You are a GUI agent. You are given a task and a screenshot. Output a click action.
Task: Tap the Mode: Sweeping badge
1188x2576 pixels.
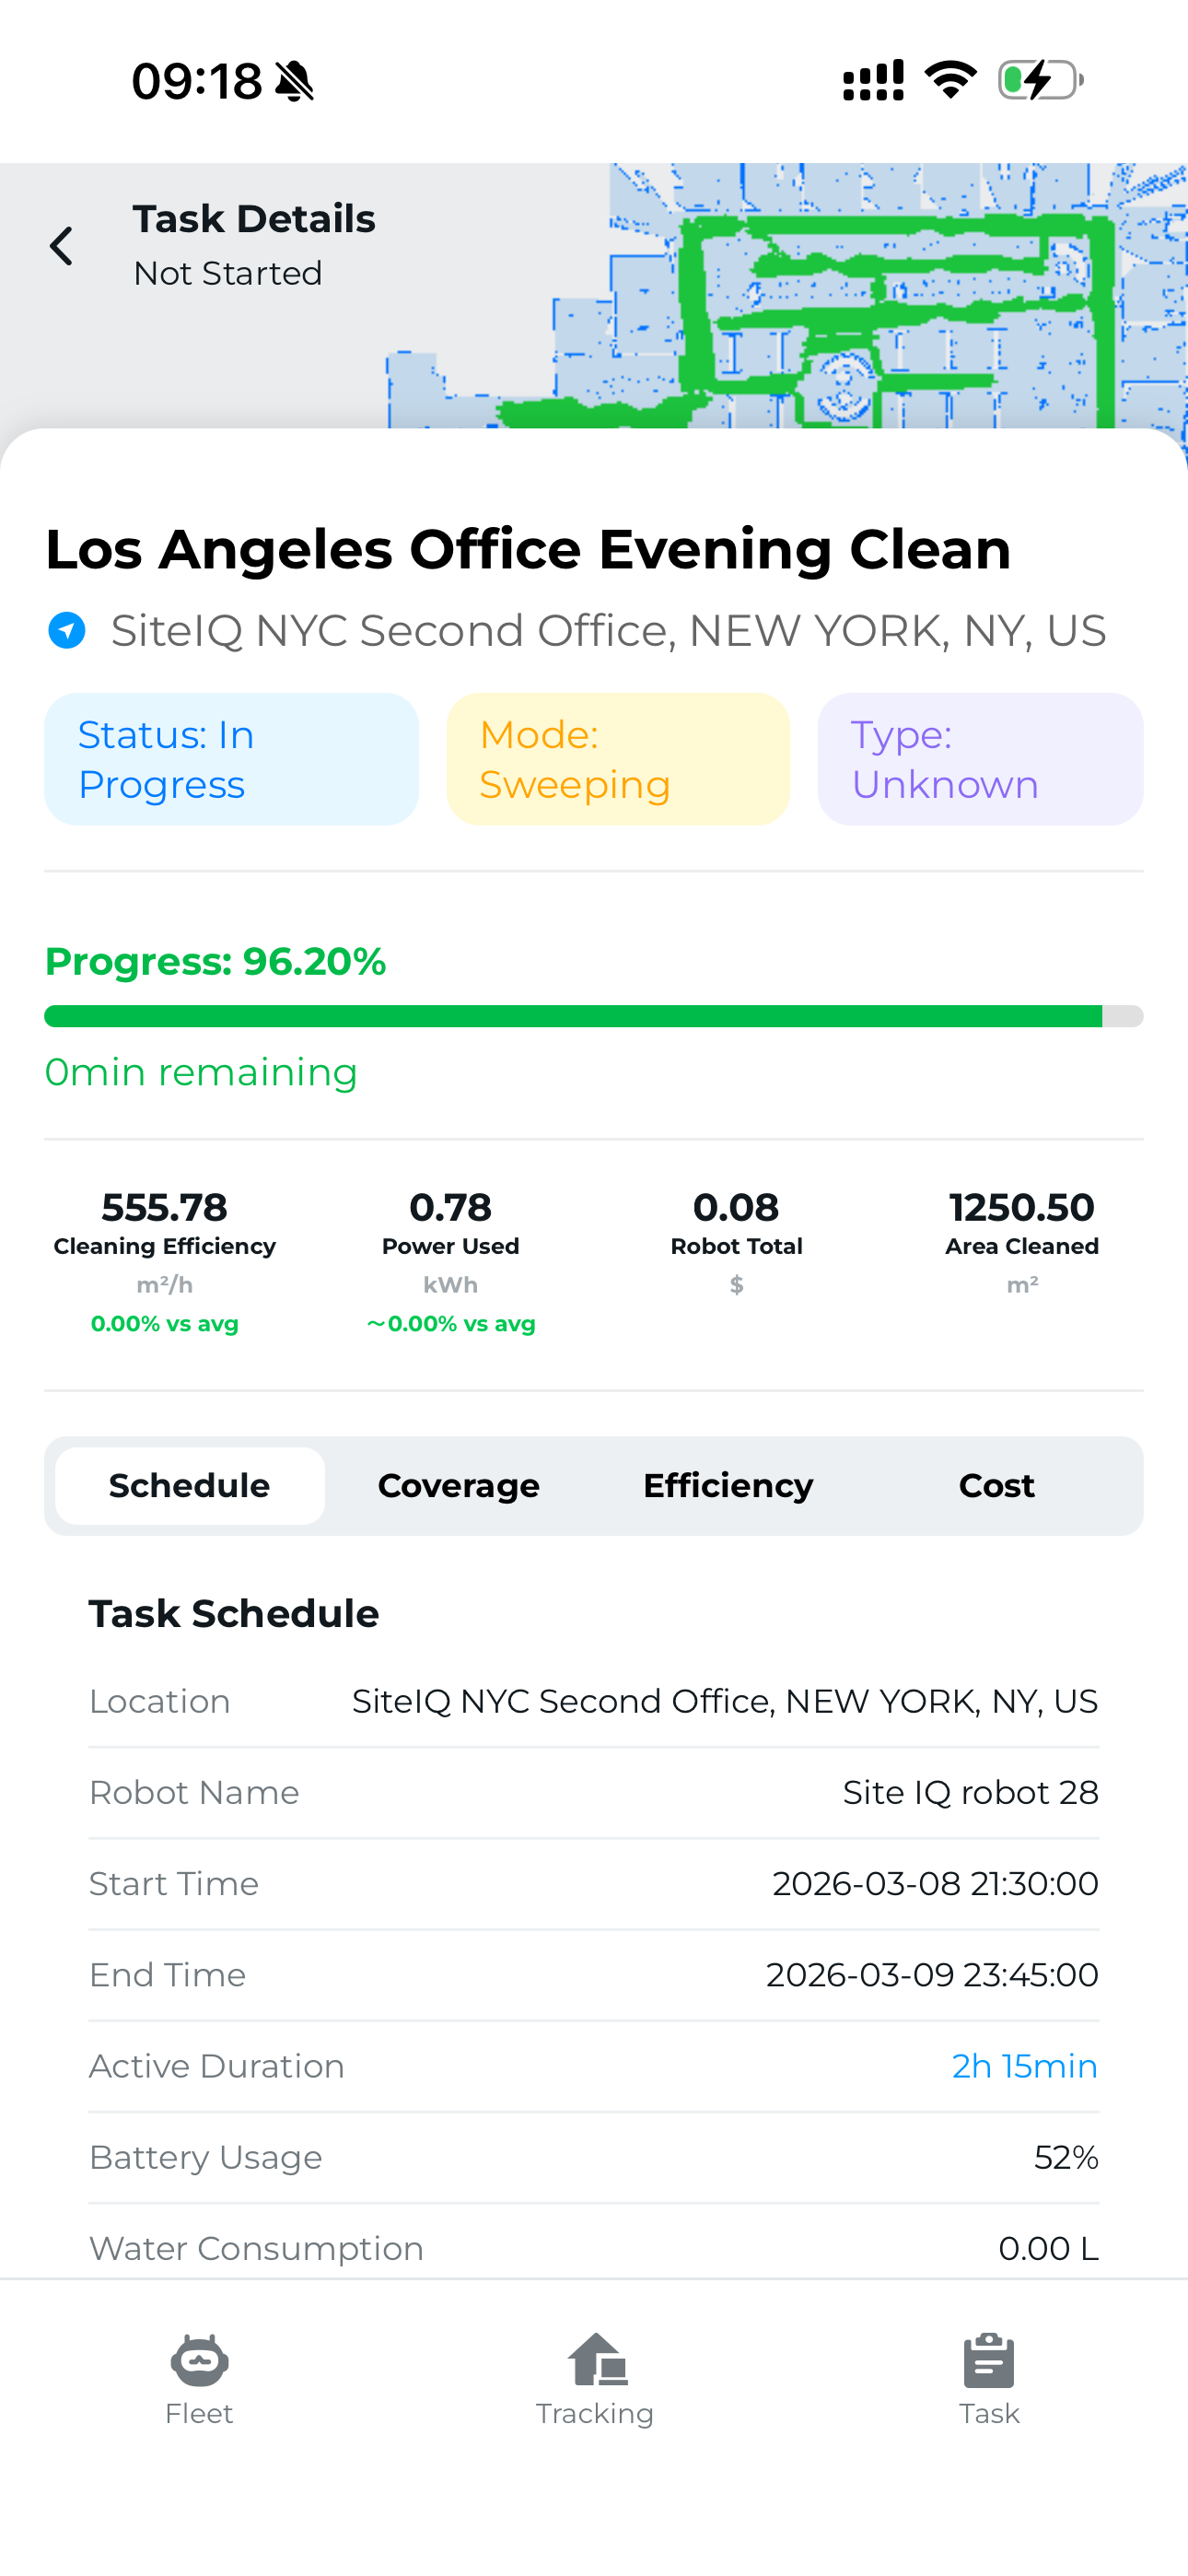(x=618, y=759)
